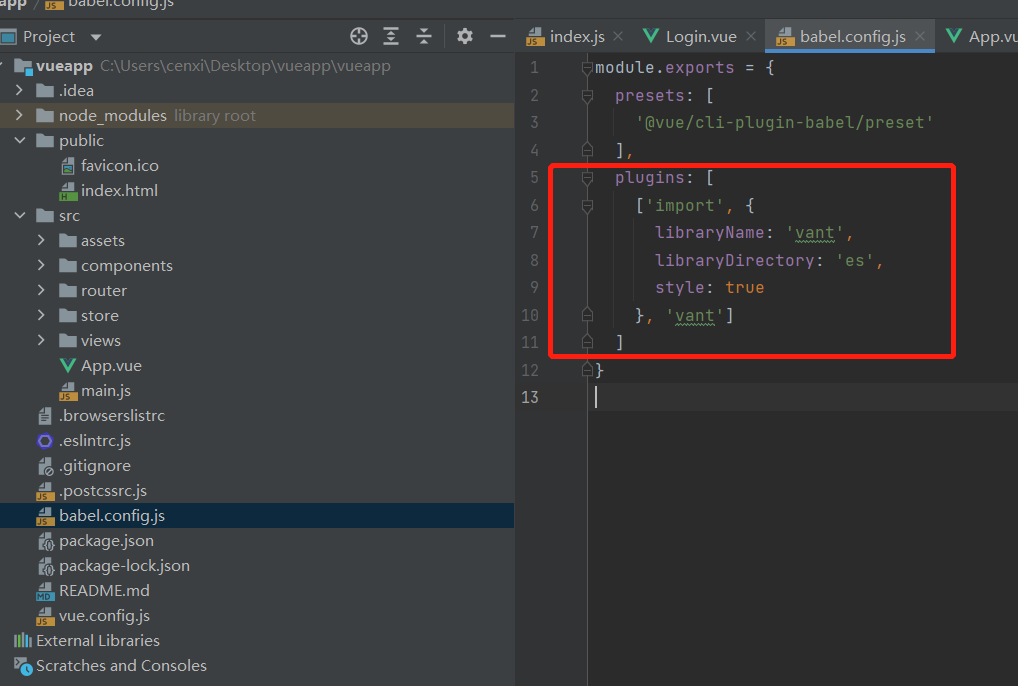Collapse the public folder
Viewport: 1018px width, 686px height.
click(19, 141)
